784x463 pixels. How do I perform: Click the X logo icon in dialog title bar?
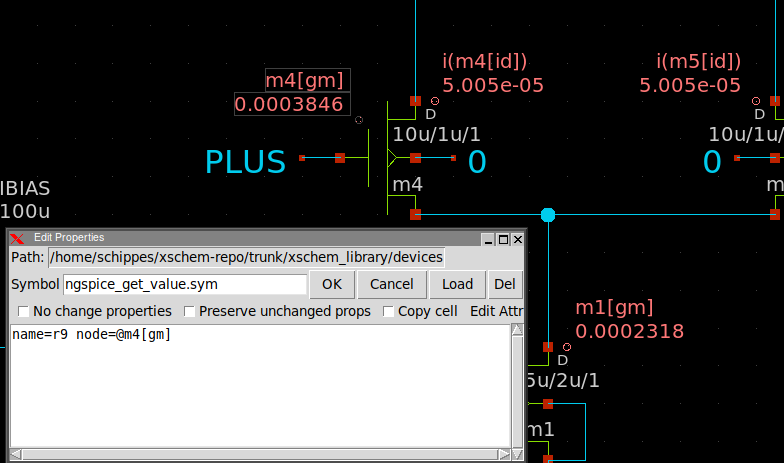[x=17, y=238]
